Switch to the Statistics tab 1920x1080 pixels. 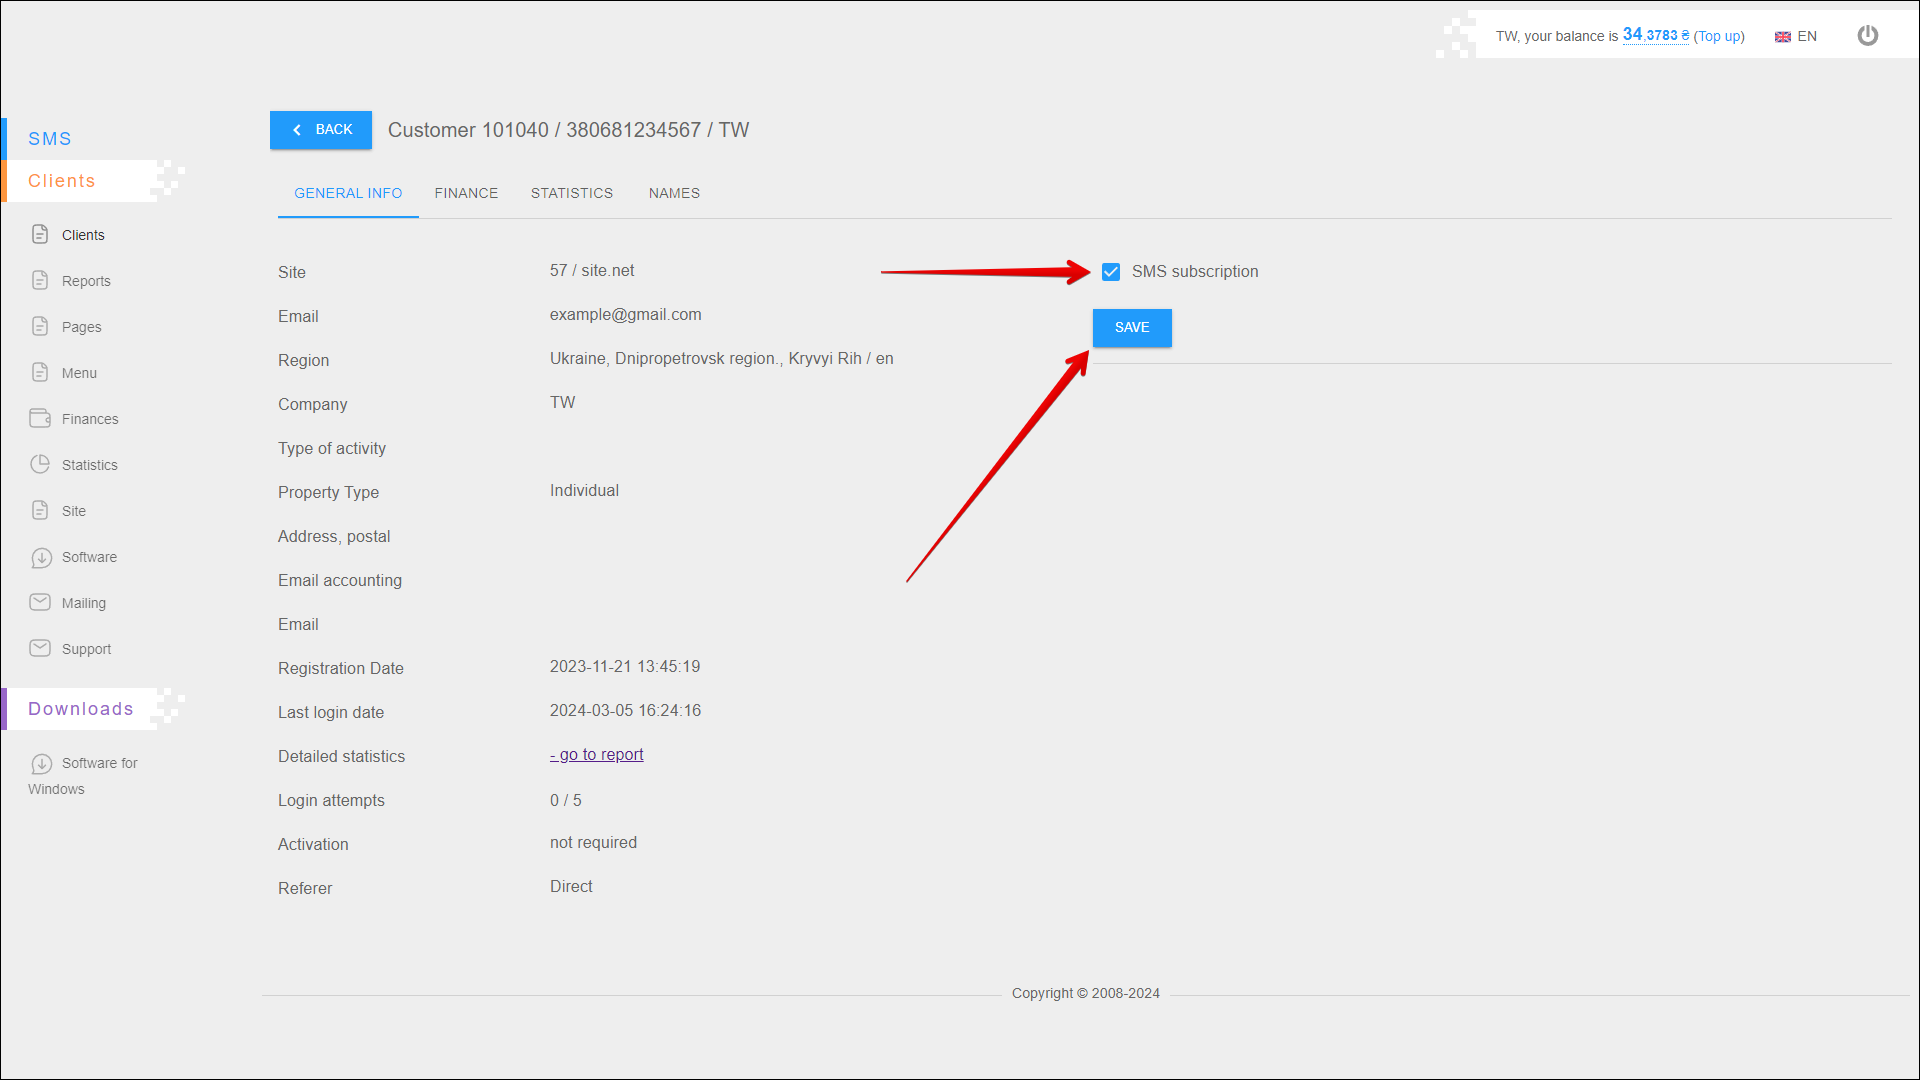(x=572, y=193)
